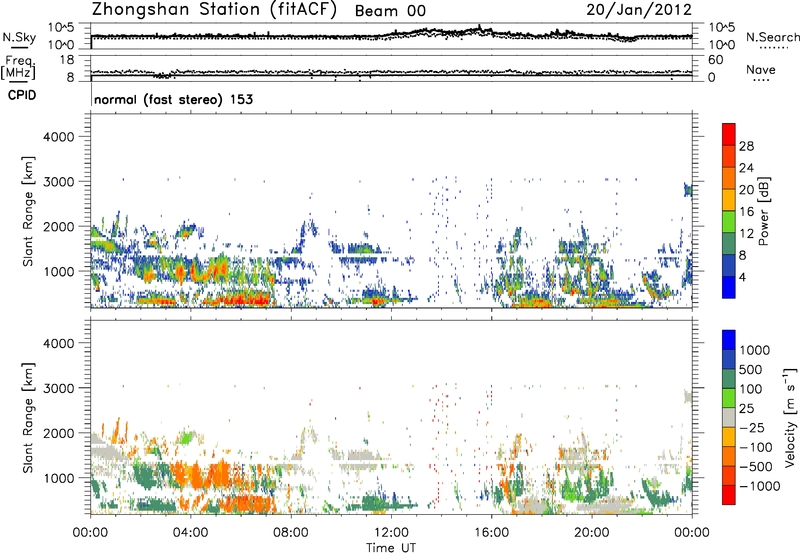Click the '20:00' time tick label
The image size is (800, 554).
592,533
